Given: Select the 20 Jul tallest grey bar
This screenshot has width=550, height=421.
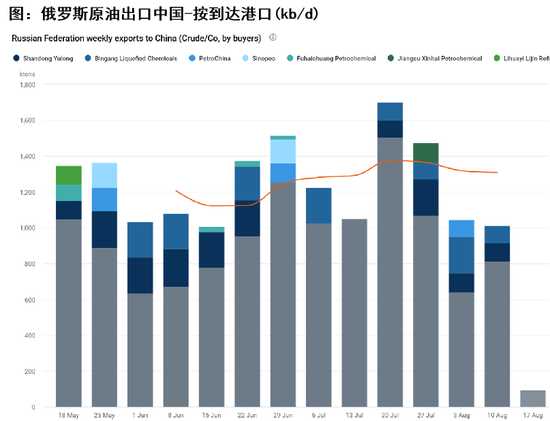Looking at the screenshot, I should (x=390, y=272).
